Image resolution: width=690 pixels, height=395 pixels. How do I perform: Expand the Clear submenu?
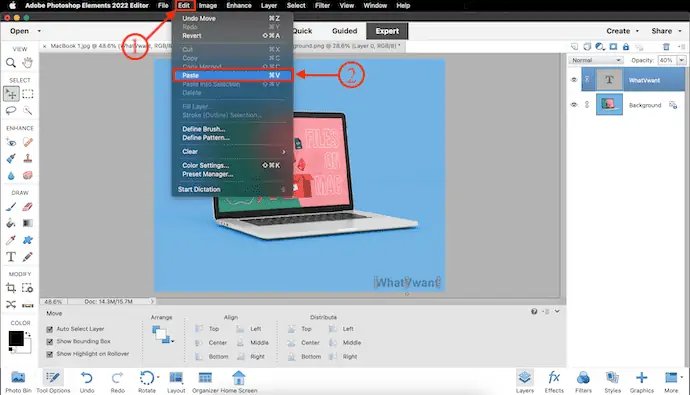(x=233, y=151)
